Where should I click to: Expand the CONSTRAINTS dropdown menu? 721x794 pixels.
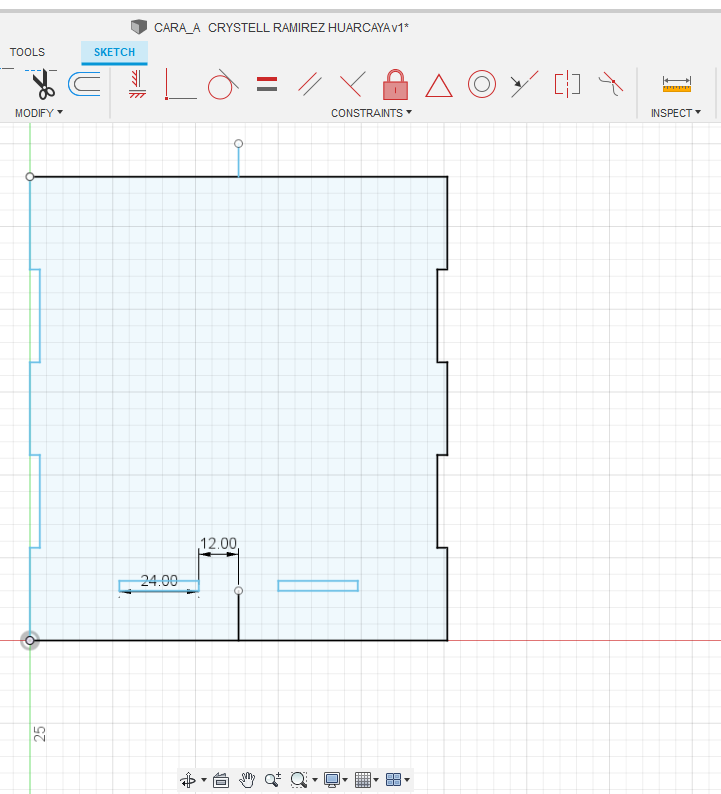tap(372, 113)
